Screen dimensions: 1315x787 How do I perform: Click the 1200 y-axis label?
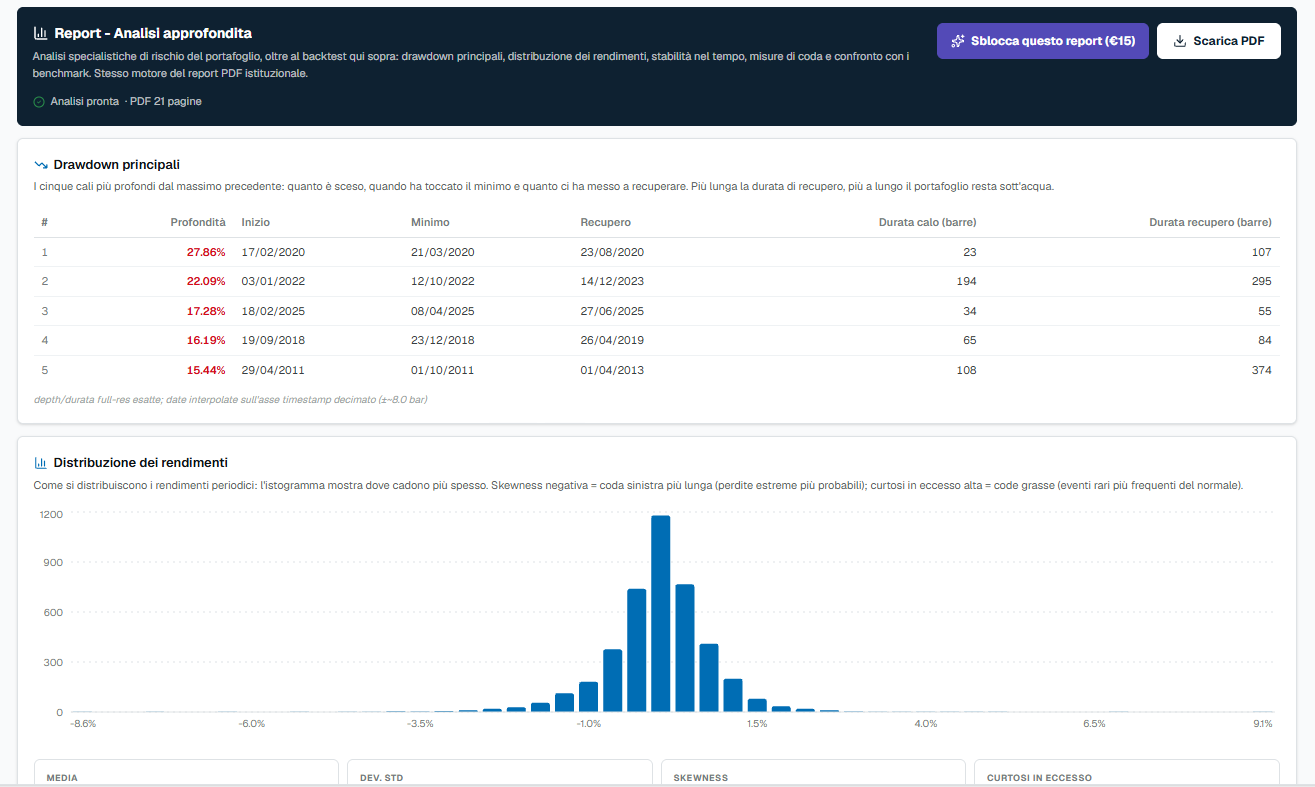tap(52, 514)
